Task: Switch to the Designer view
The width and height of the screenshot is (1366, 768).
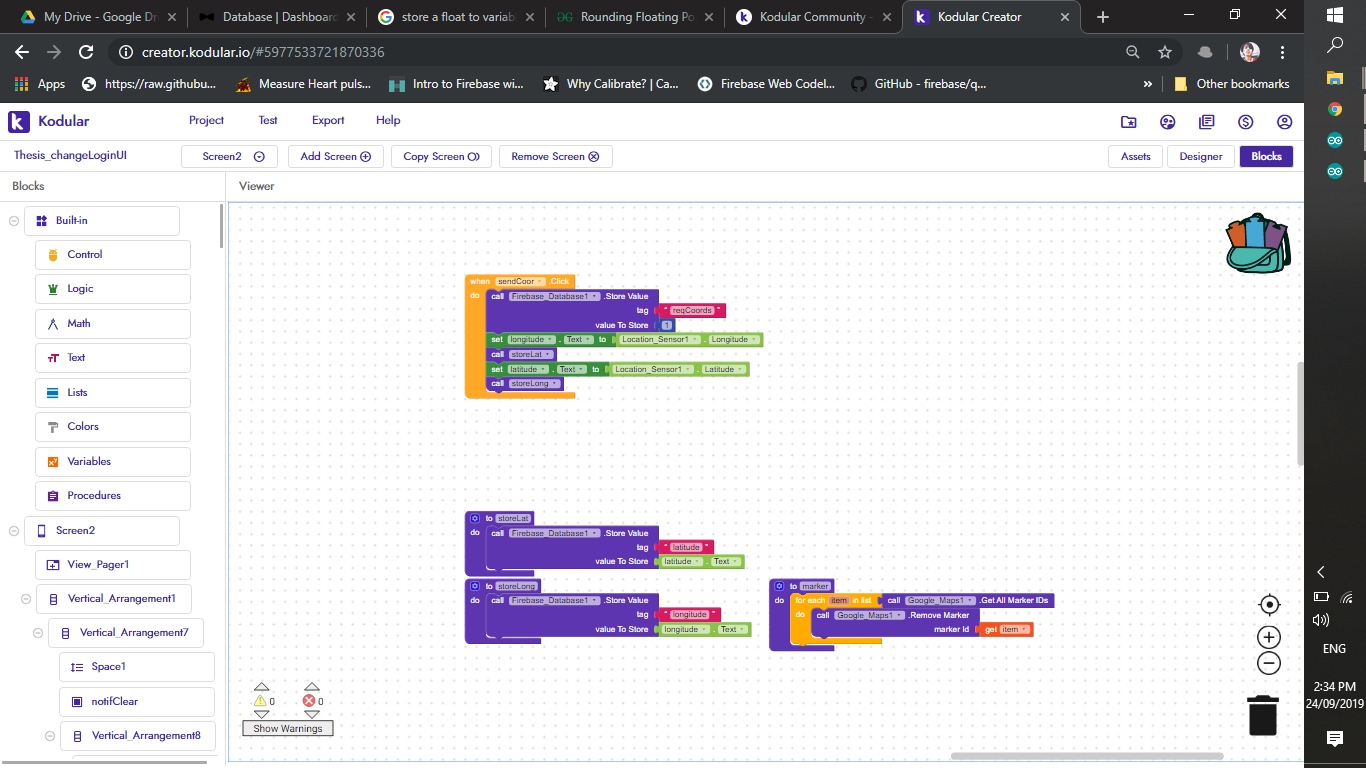Action: 1200,157
